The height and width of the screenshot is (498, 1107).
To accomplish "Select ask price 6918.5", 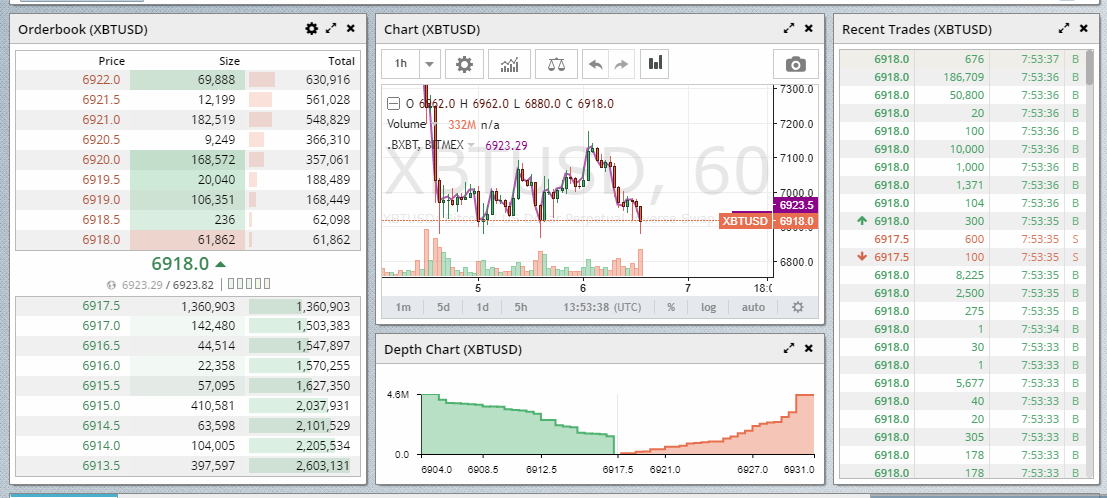I will click(101, 220).
